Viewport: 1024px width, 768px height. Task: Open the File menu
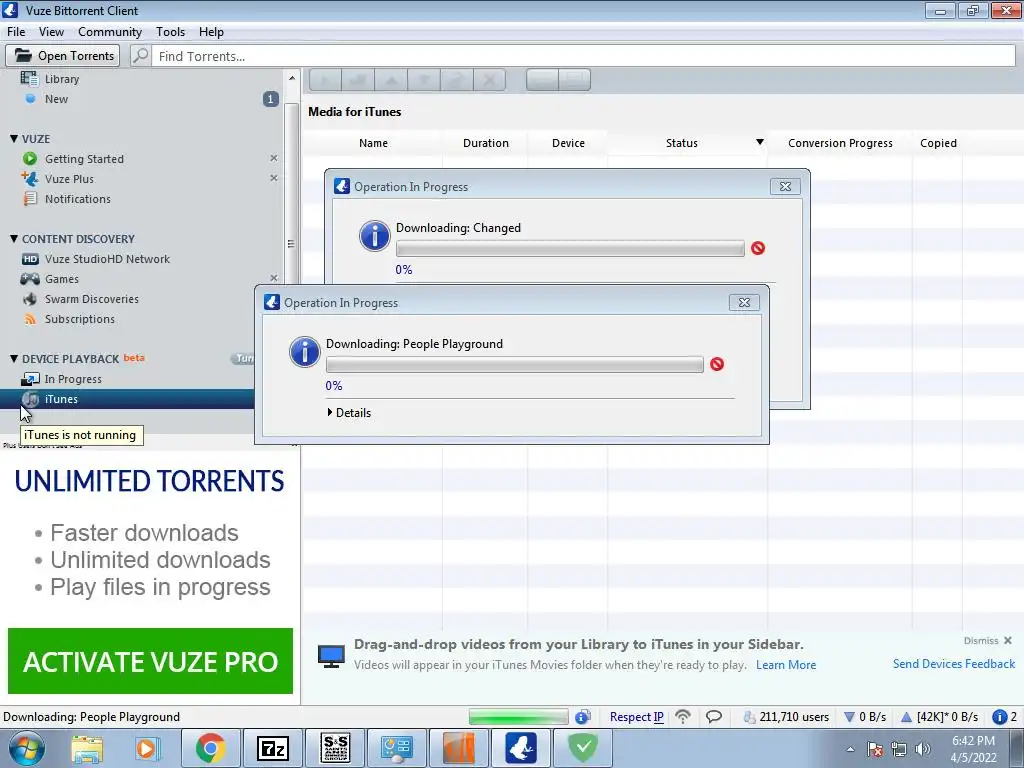tap(16, 31)
